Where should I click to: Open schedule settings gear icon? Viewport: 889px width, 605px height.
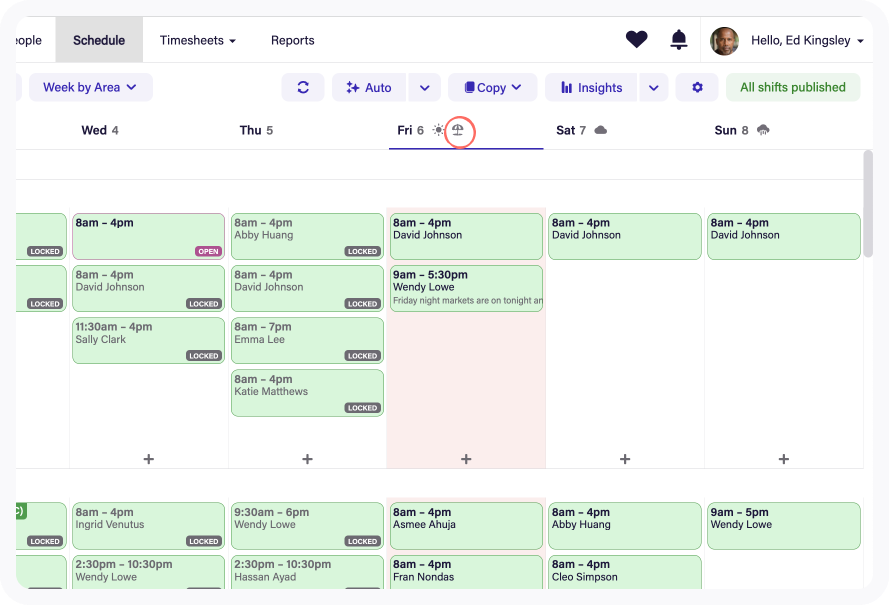pyautogui.click(x=697, y=88)
